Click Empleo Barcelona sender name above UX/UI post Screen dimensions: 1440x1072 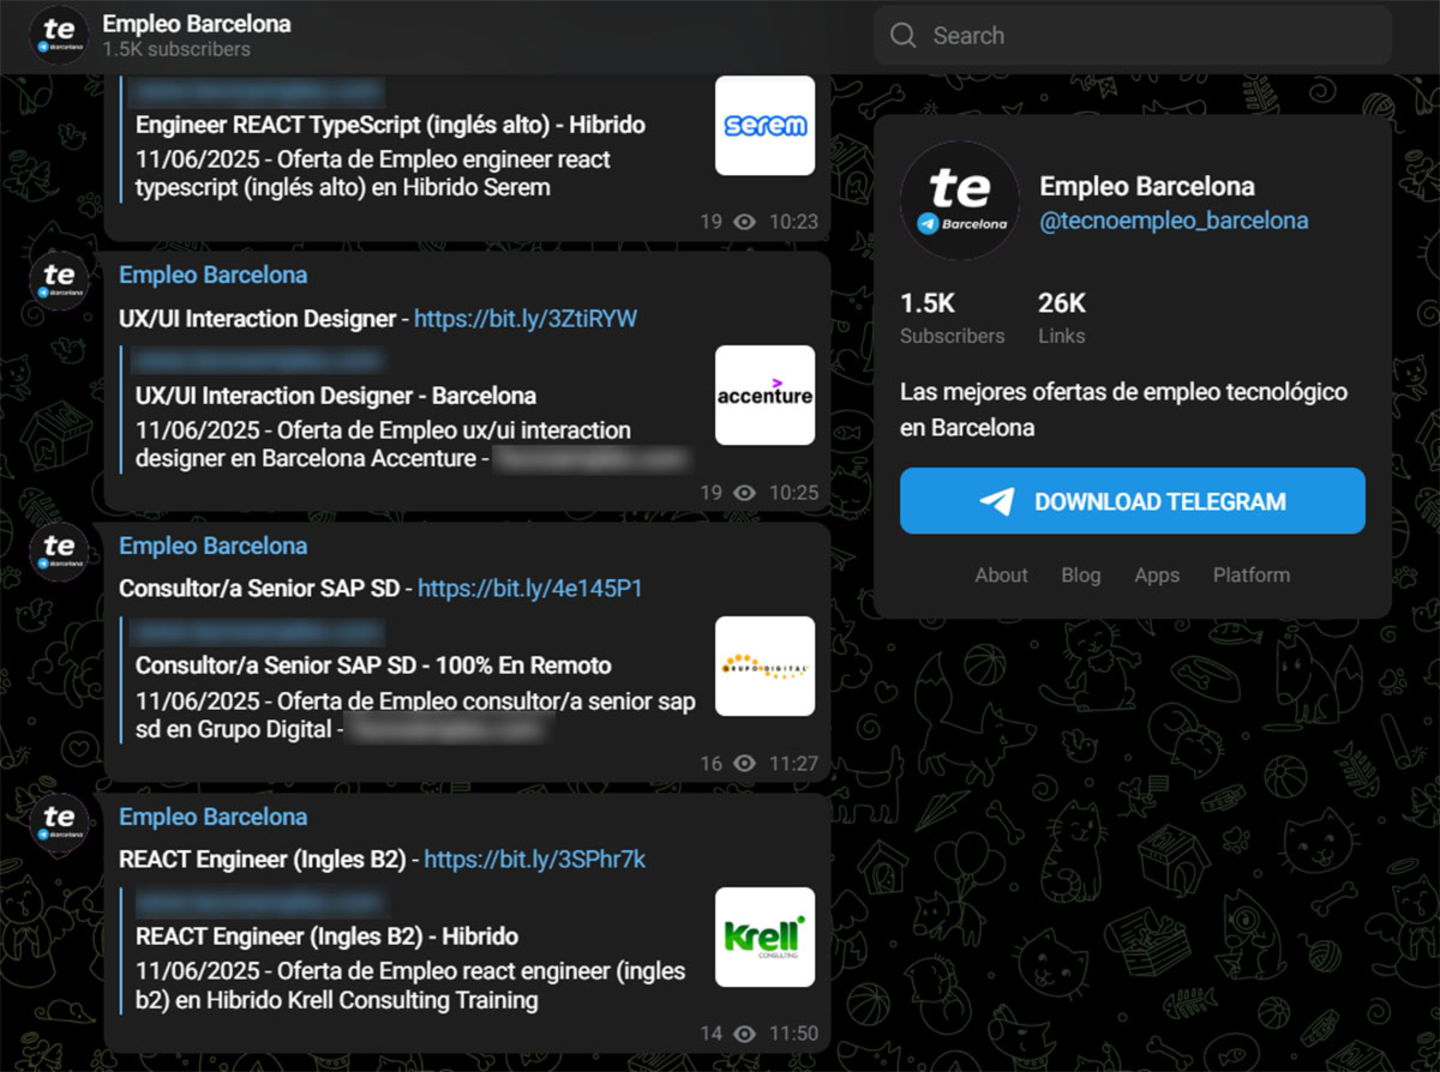click(x=213, y=275)
